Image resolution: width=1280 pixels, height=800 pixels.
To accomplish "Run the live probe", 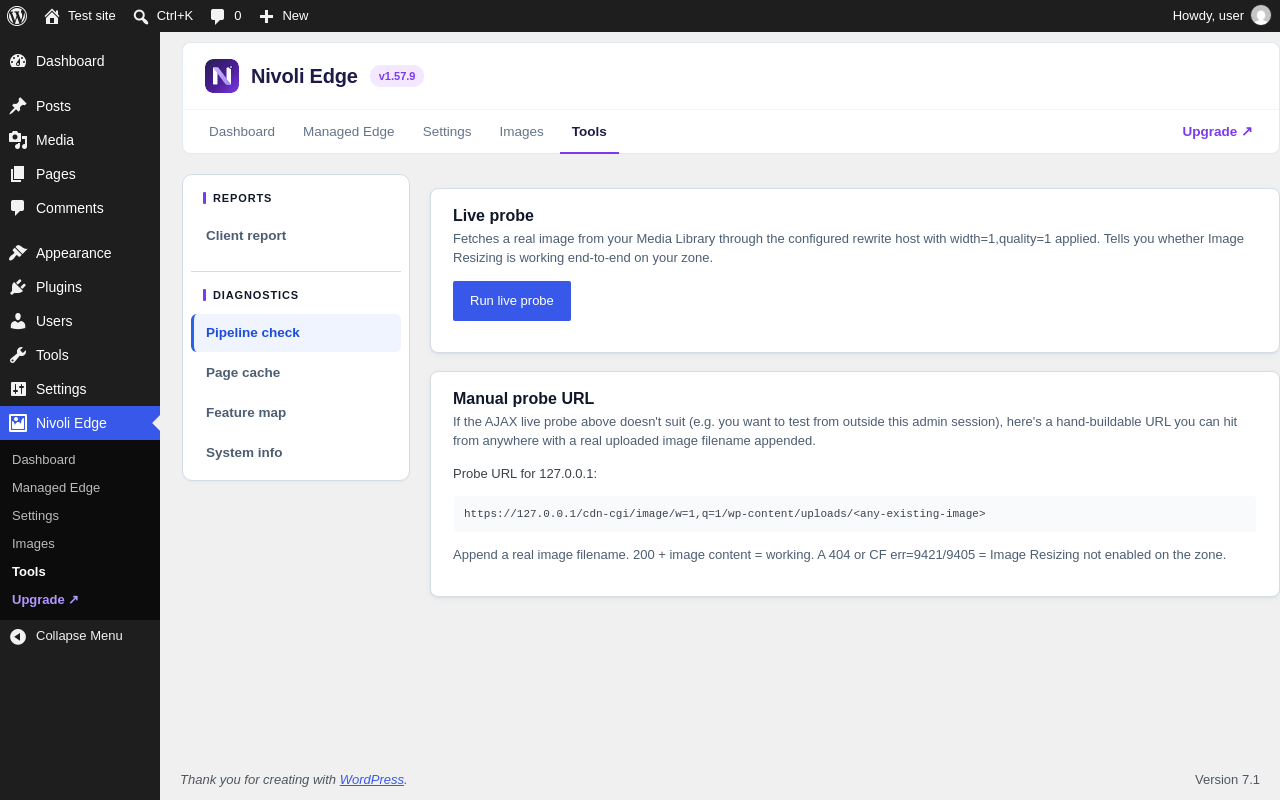I will click(512, 301).
